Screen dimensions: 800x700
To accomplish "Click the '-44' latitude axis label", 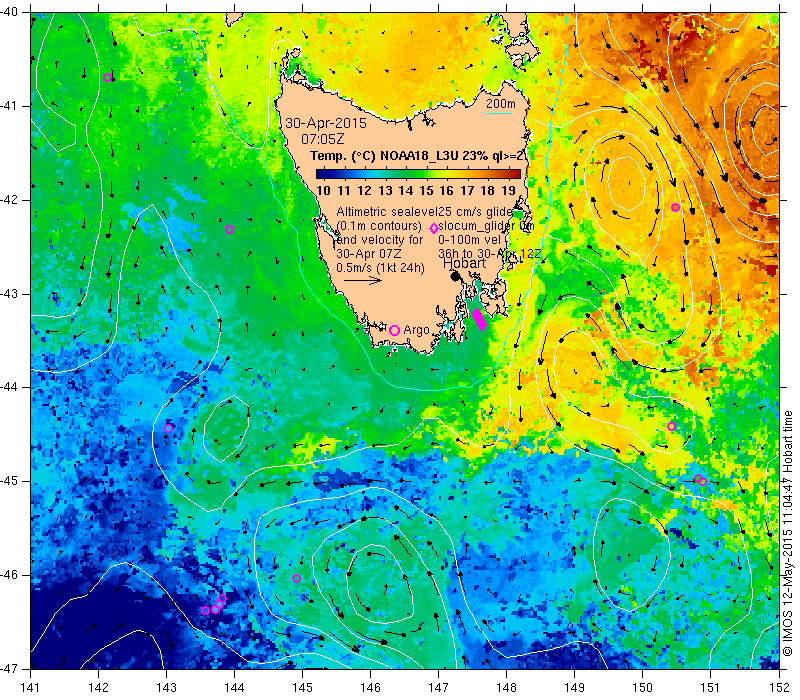I will click(x=9, y=387).
